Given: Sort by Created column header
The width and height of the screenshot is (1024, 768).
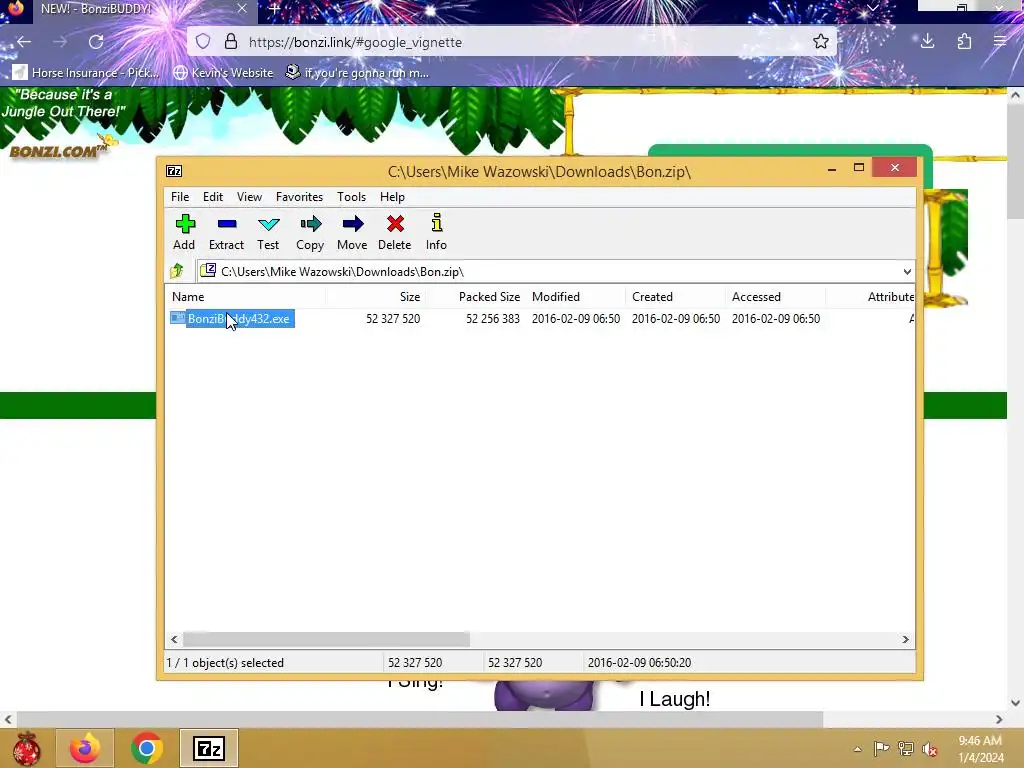Looking at the screenshot, I should coord(675,296).
